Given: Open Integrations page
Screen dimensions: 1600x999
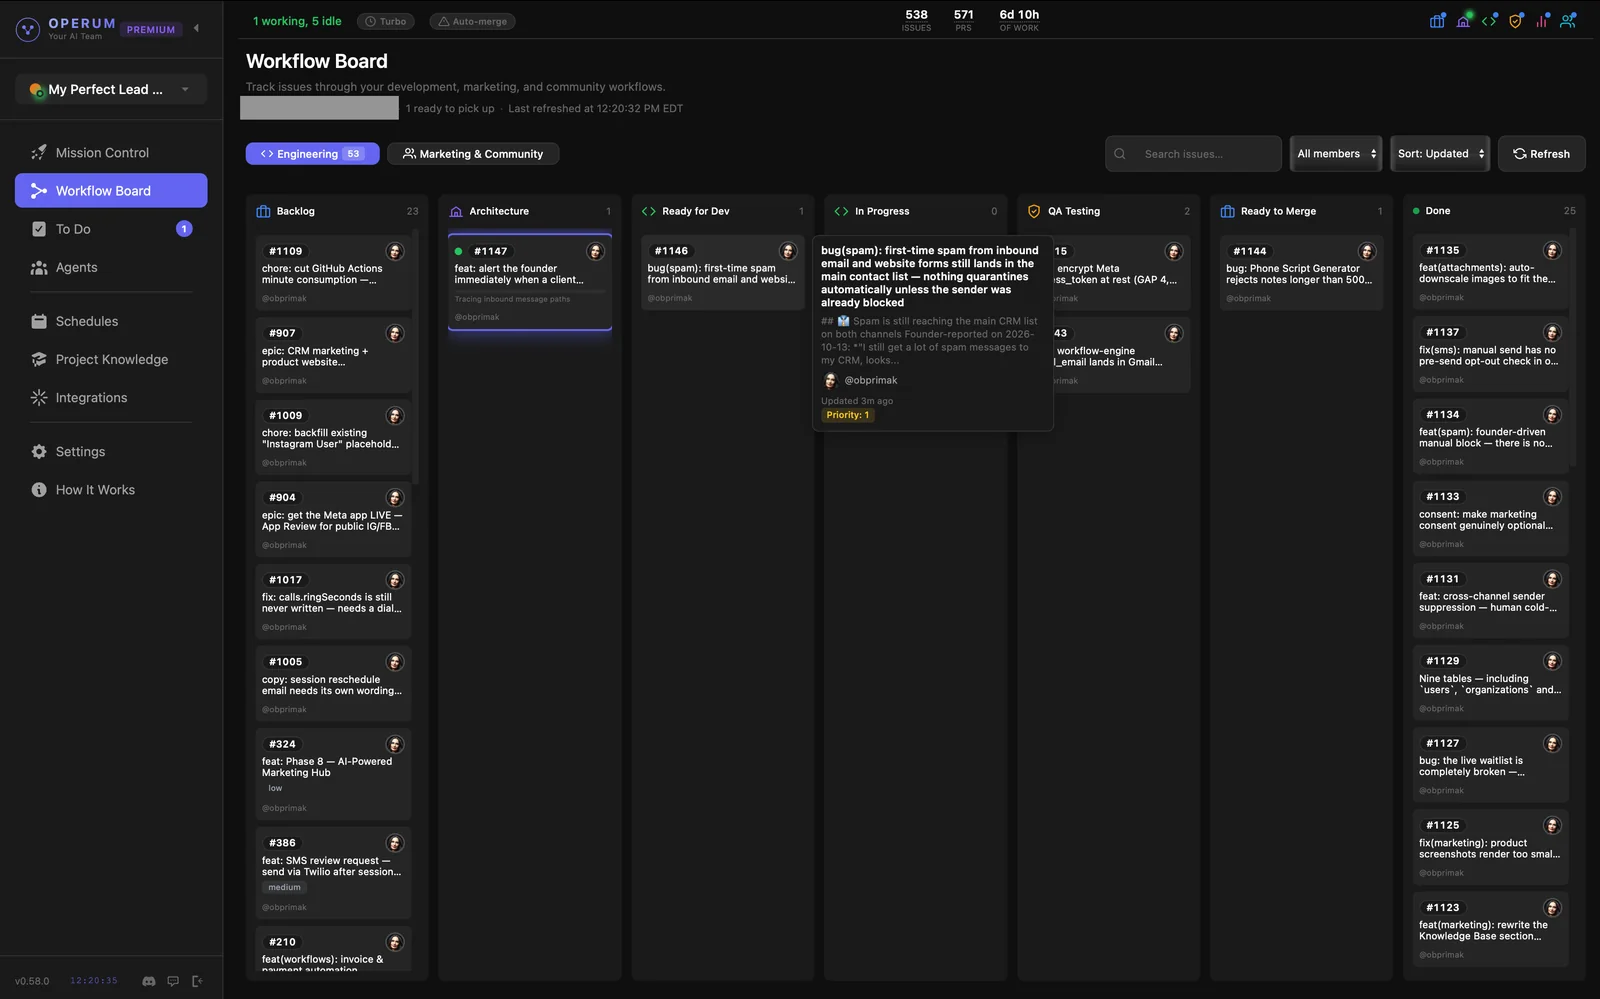Looking at the screenshot, I should click(x=111, y=397).
